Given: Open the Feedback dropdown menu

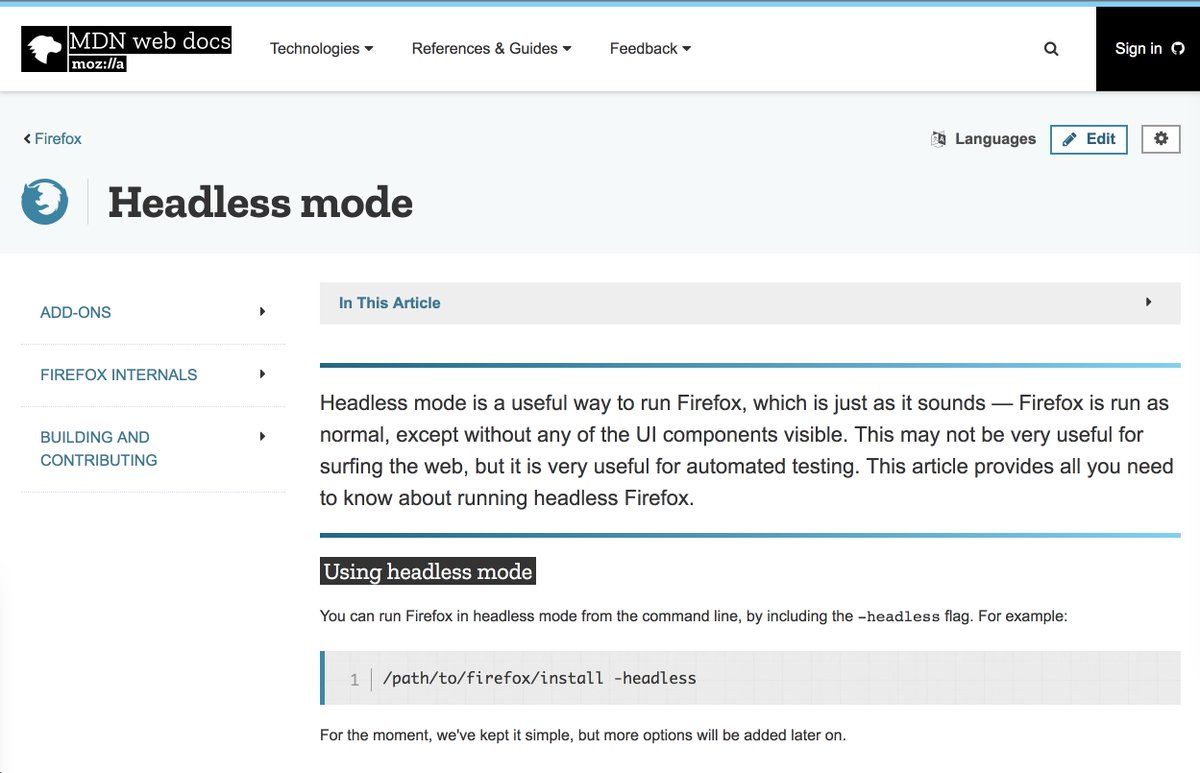Looking at the screenshot, I should [650, 49].
